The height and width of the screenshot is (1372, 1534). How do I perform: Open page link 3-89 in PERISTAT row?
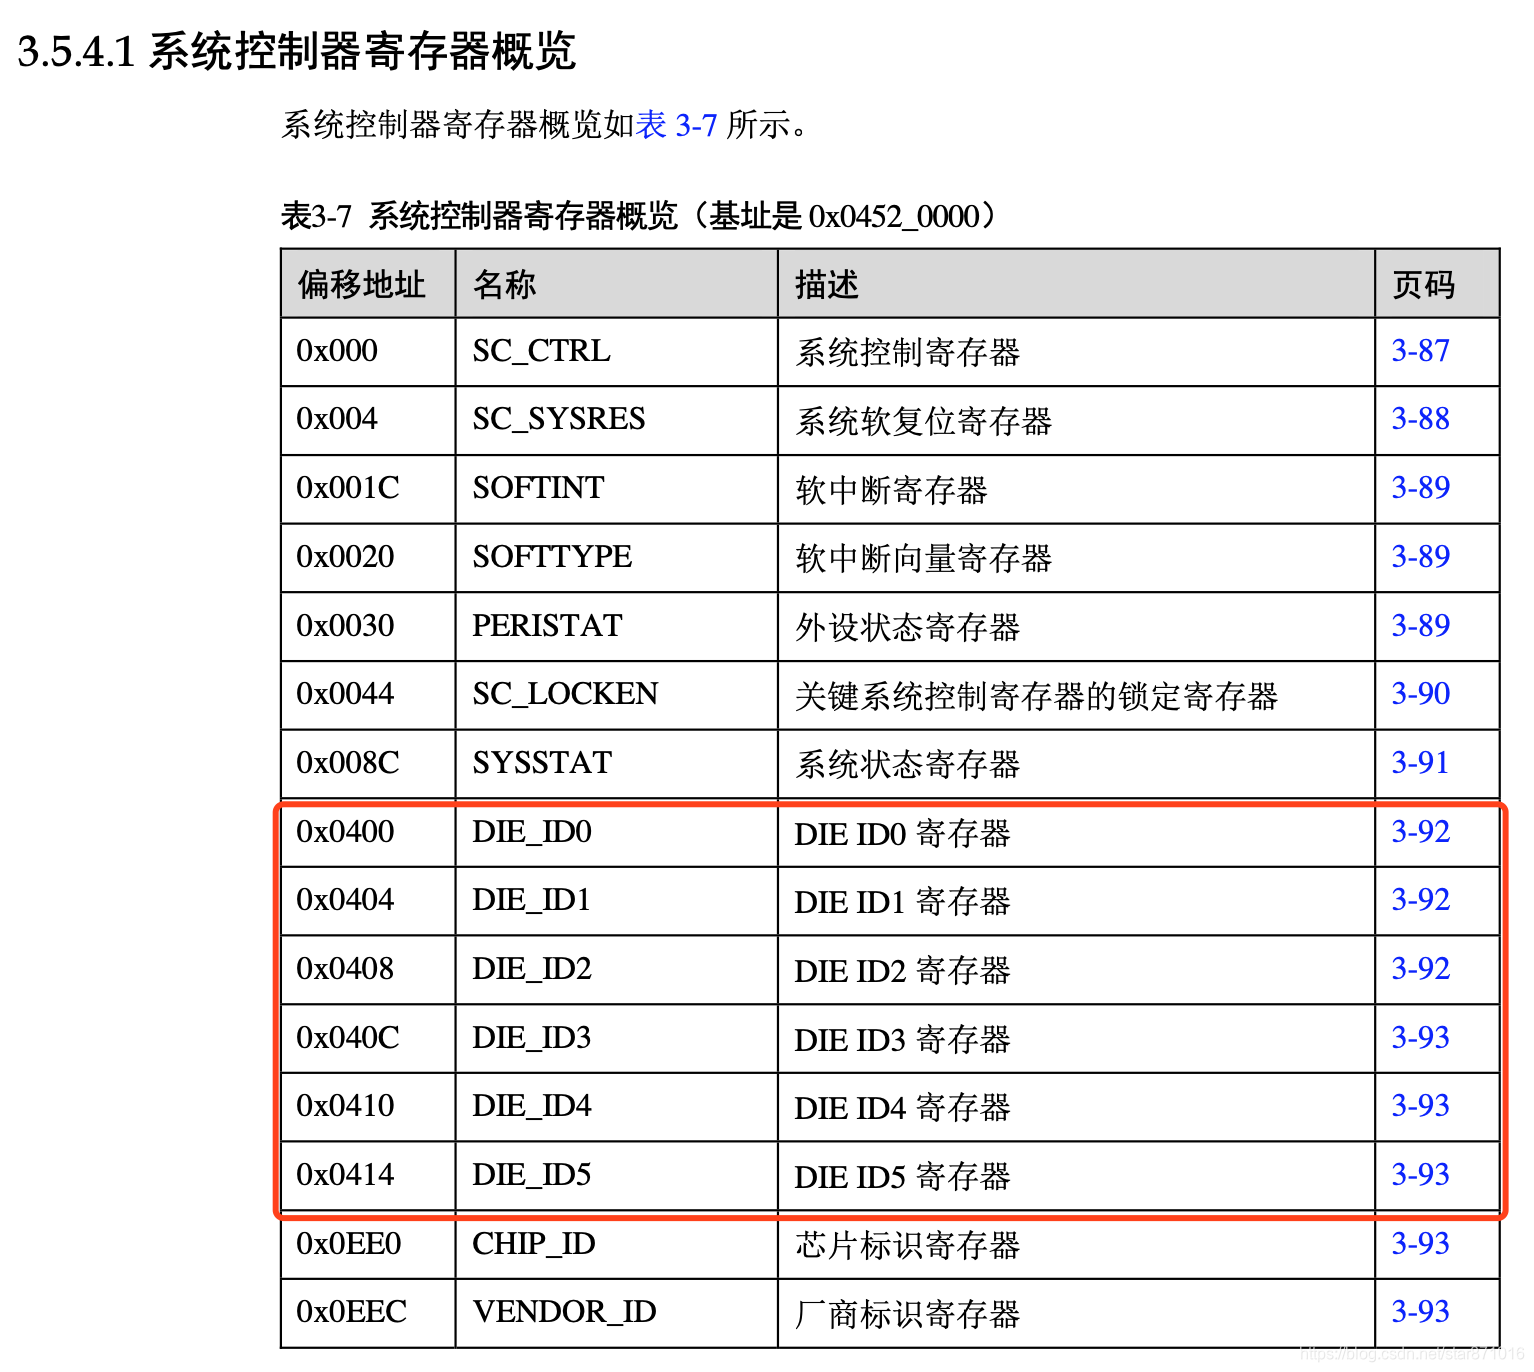pyautogui.click(x=1420, y=626)
